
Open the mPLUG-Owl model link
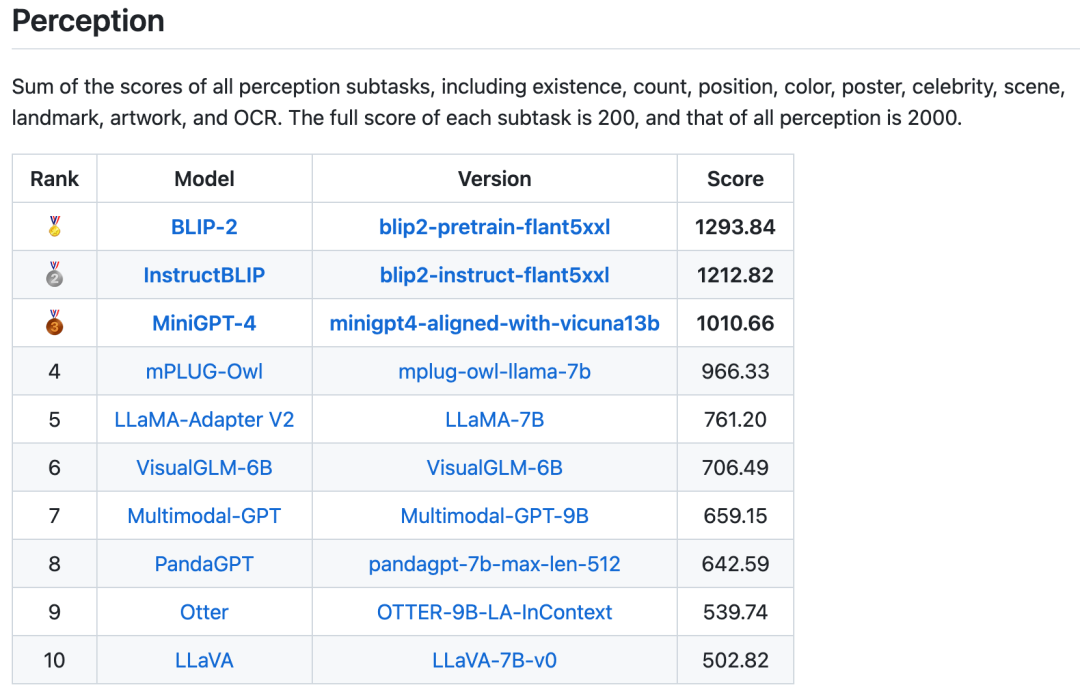(204, 371)
